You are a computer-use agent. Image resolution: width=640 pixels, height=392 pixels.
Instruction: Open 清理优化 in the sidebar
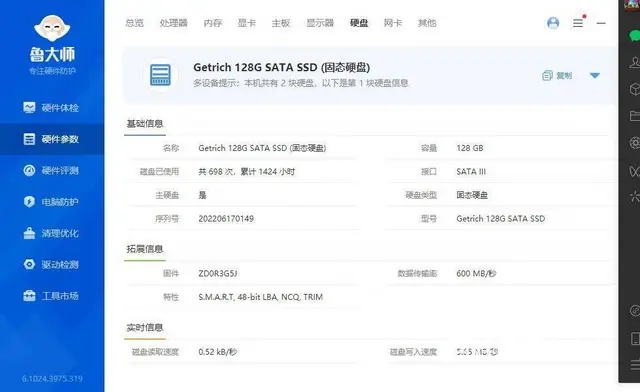[x=51, y=233]
